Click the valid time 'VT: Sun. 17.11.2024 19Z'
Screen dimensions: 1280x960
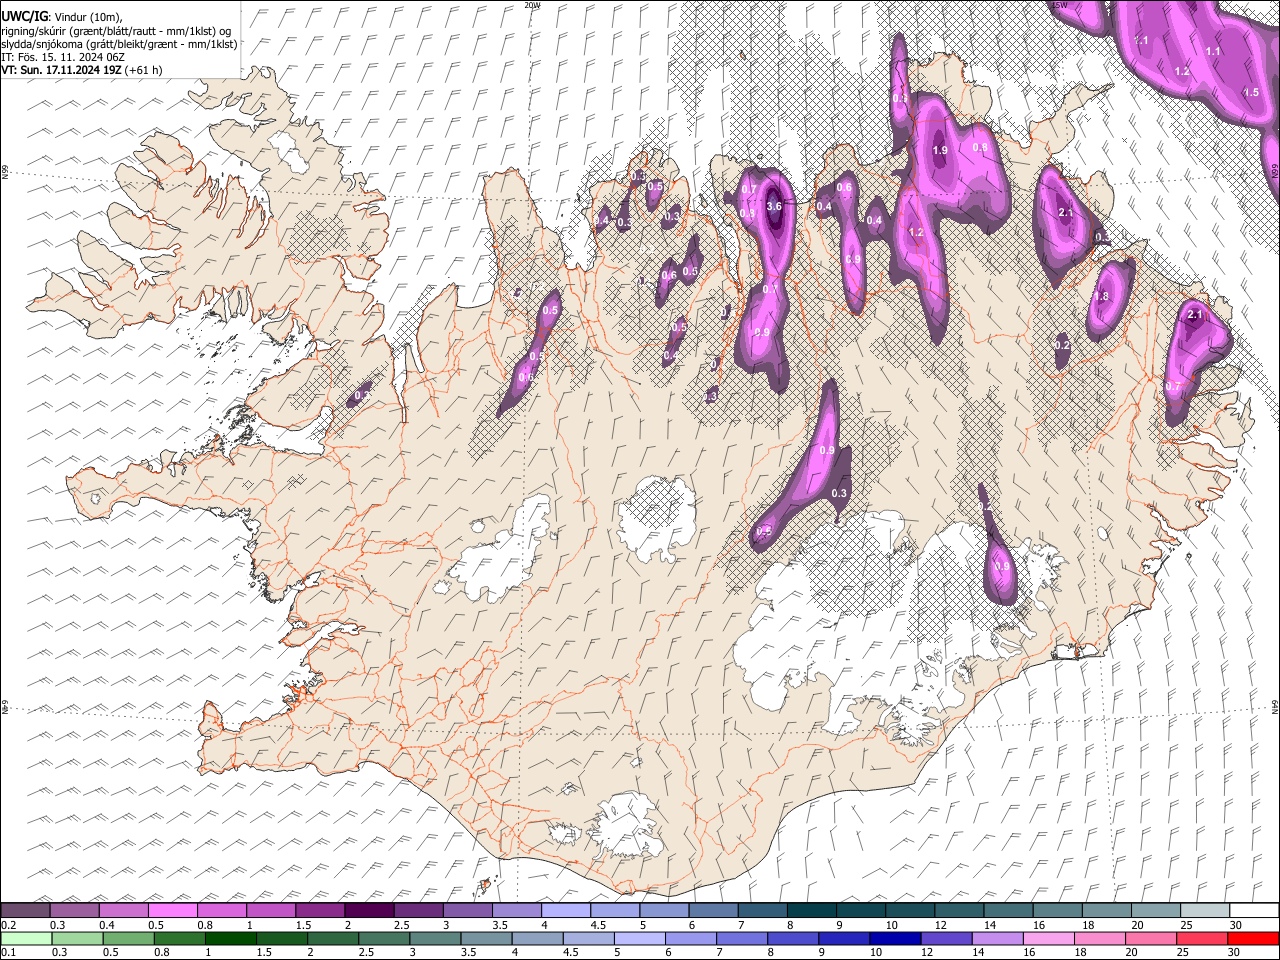point(63,70)
